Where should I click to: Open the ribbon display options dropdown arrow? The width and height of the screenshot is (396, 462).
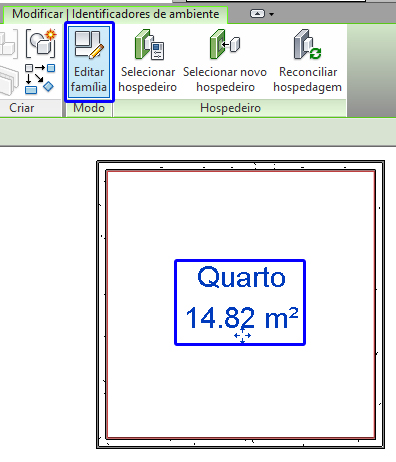(x=271, y=14)
